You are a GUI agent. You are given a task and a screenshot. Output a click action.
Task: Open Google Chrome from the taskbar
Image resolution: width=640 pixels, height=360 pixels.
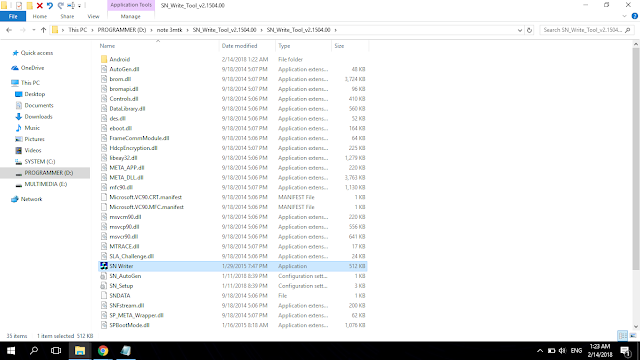[x=103, y=351]
